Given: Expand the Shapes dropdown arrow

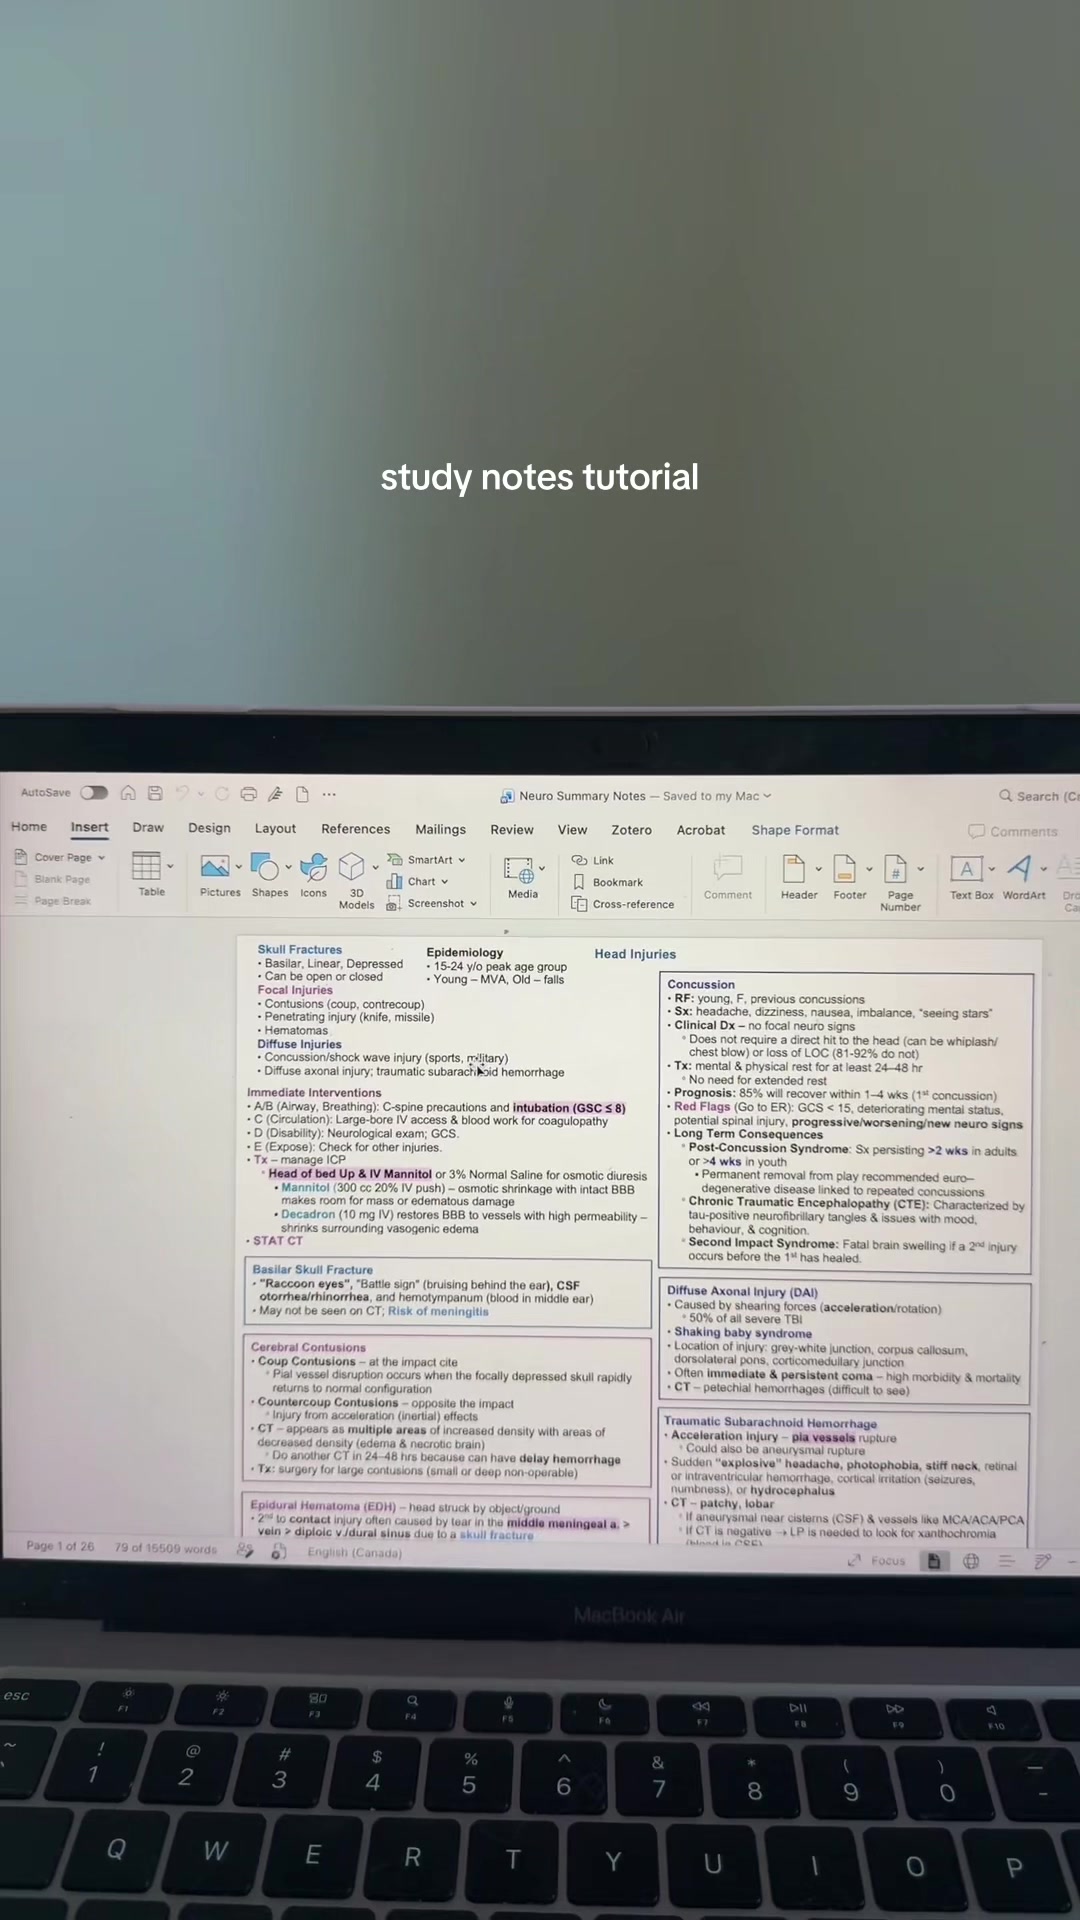Looking at the screenshot, I should [x=289, y=867].
